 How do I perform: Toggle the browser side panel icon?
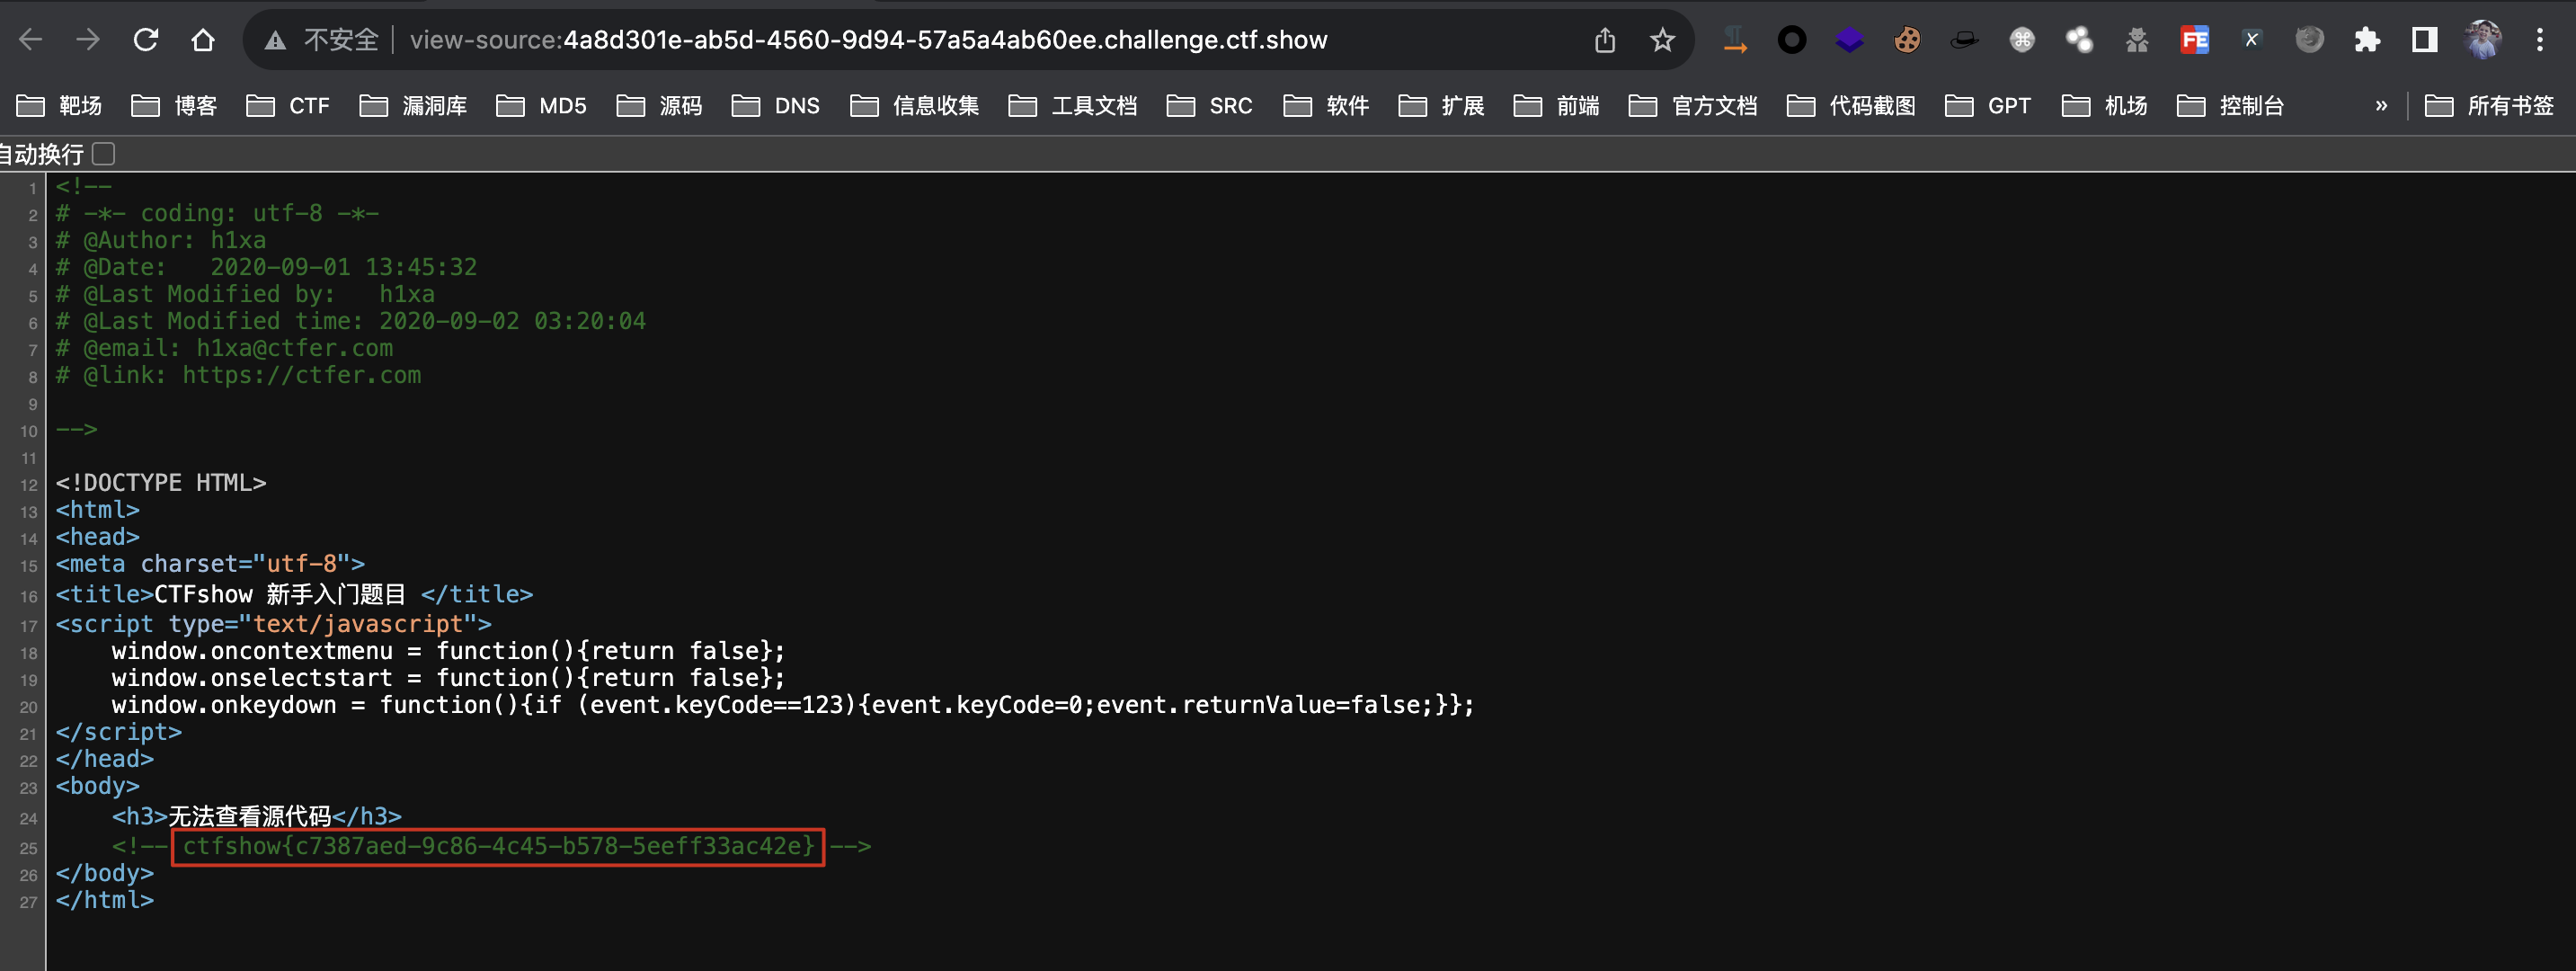2424,40
